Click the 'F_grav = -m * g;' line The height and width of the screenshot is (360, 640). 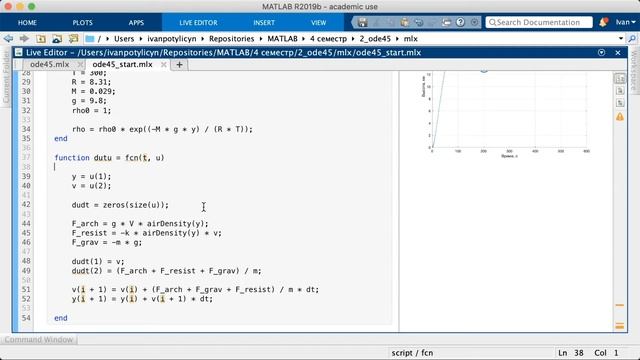(x=107, y=242)
